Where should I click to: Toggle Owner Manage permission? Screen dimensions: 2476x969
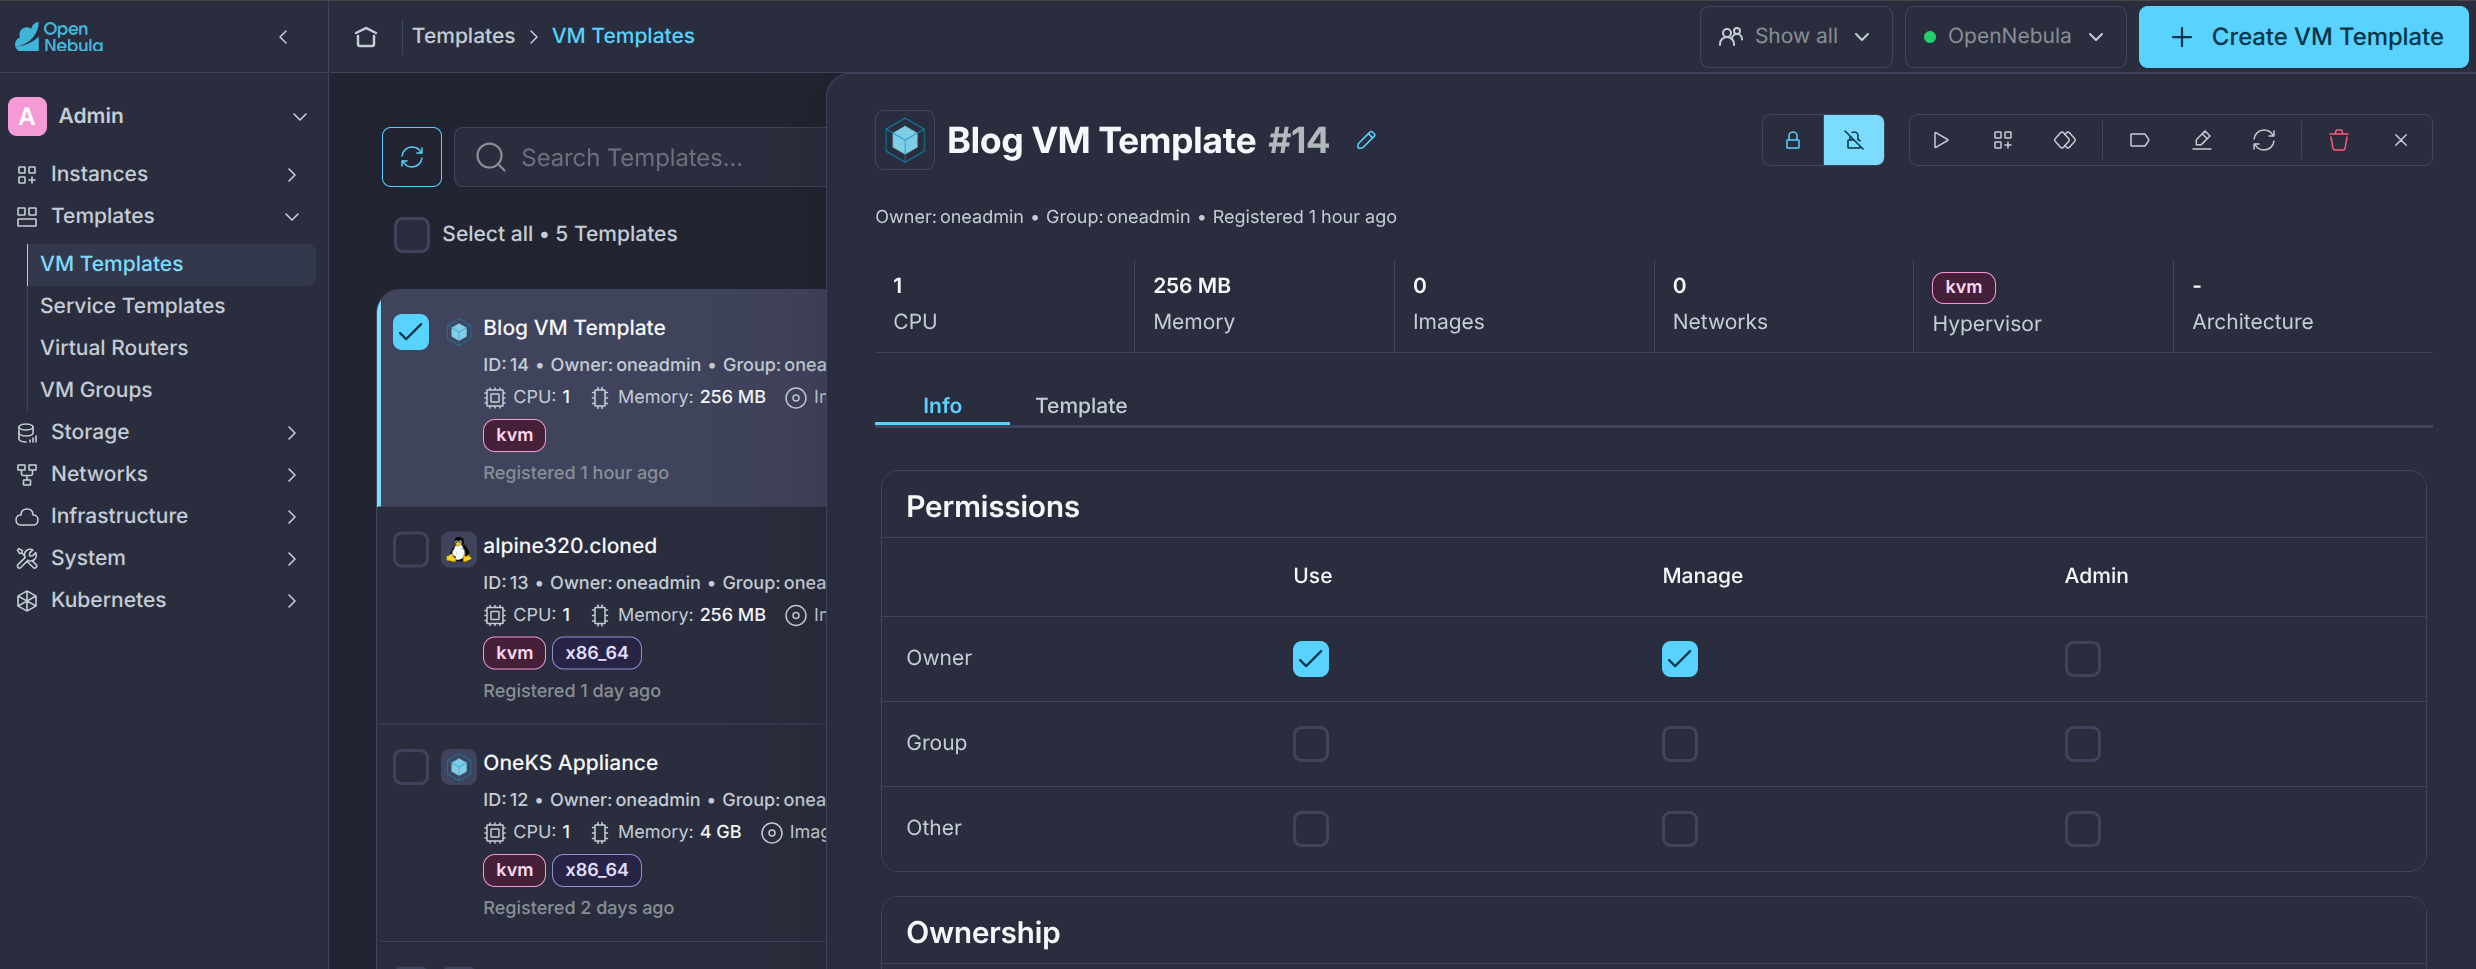coord(1679,659)
